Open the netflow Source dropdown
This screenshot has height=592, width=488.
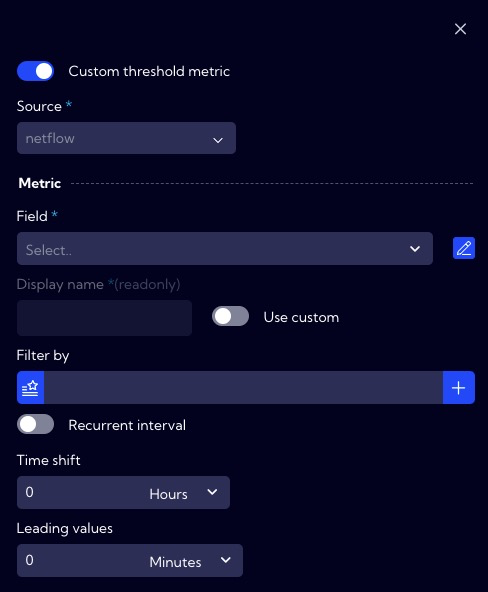(x=126, y=138)
